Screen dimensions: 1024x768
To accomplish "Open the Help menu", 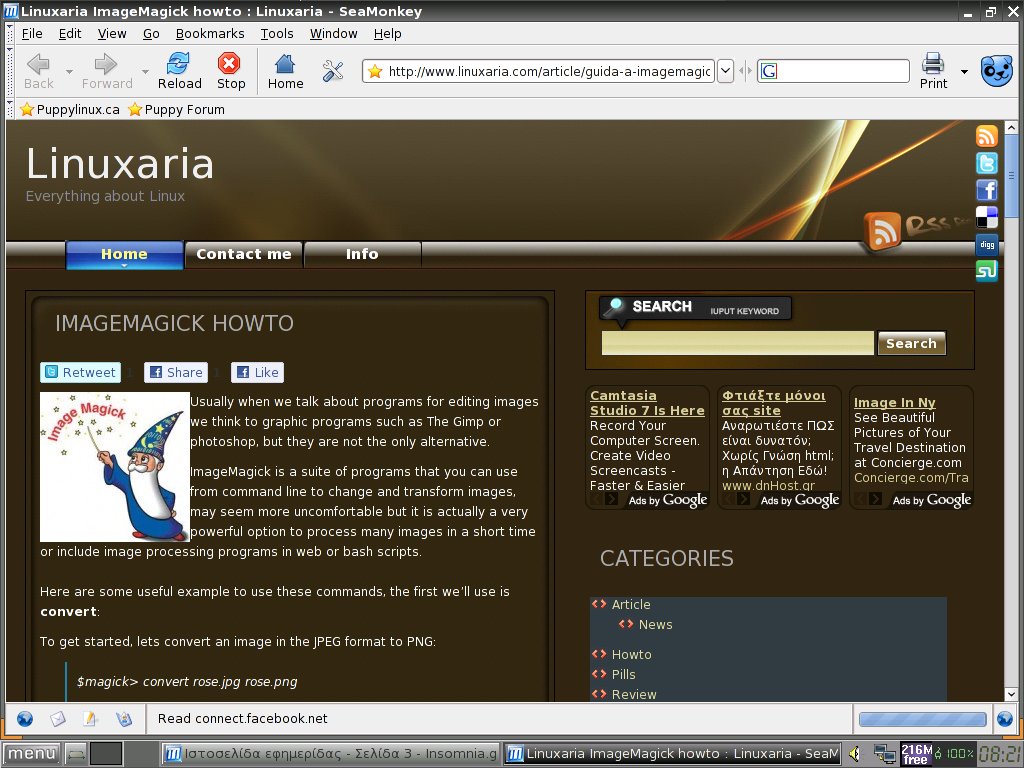I will [x=387, y=33].
